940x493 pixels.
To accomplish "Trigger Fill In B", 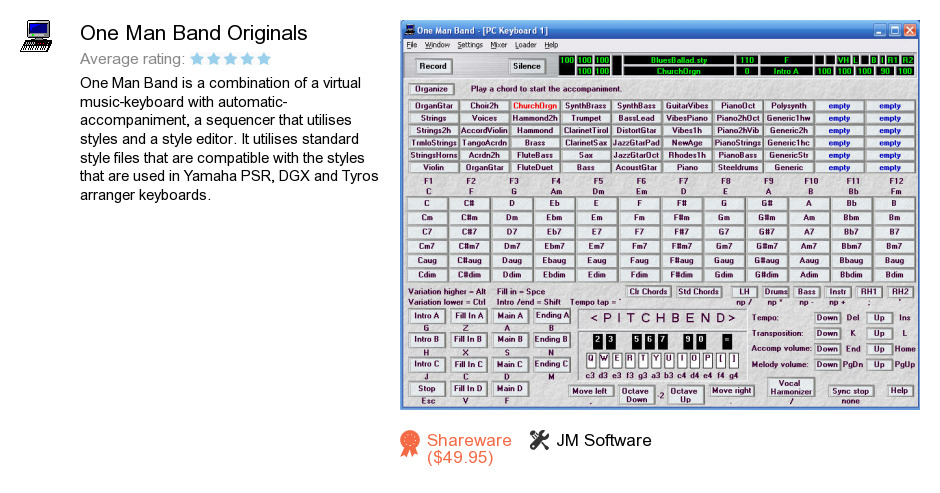I will pos(468,339).
